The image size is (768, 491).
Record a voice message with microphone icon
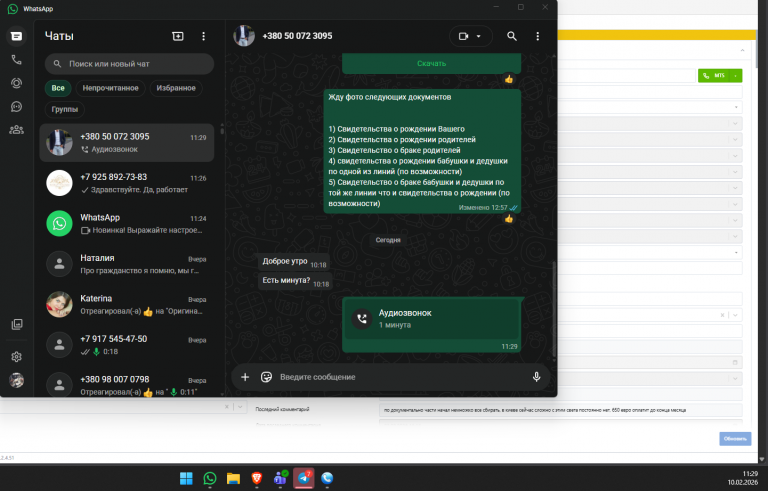pyautogui.click(x=536, y=377)
